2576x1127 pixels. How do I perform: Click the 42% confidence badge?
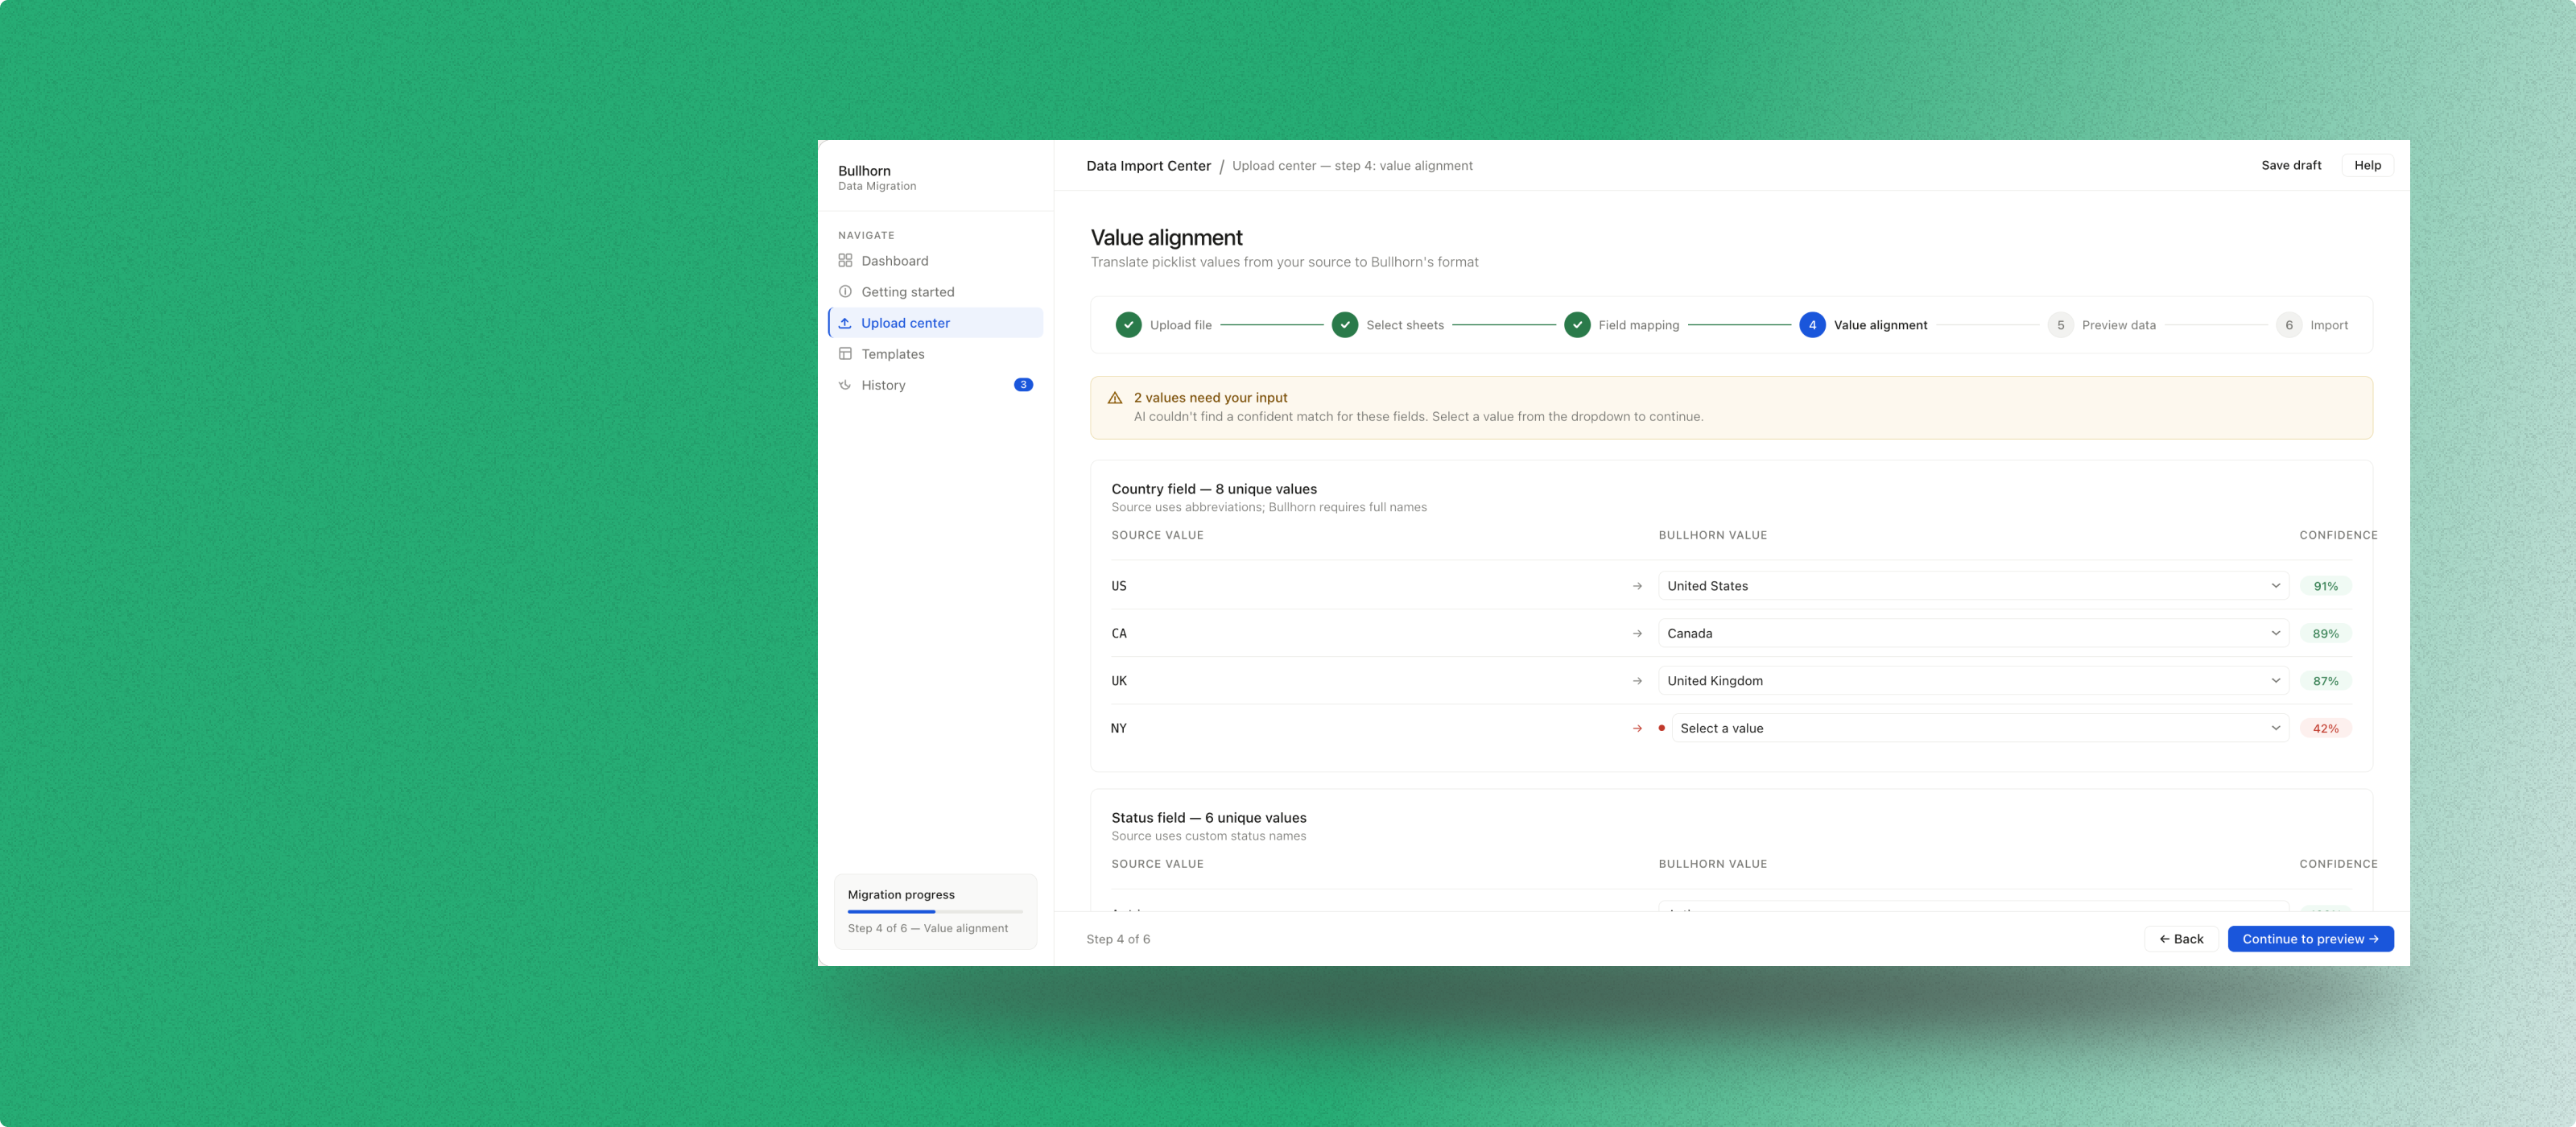coord(2325,729)
